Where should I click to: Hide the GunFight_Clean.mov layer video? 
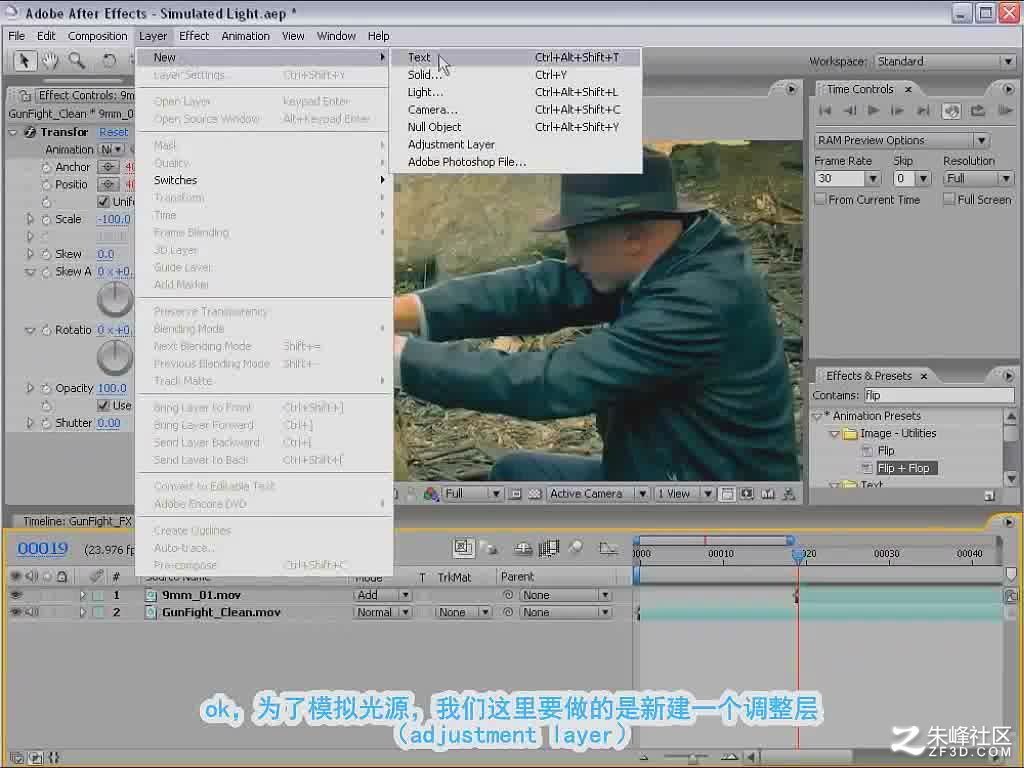16,613
